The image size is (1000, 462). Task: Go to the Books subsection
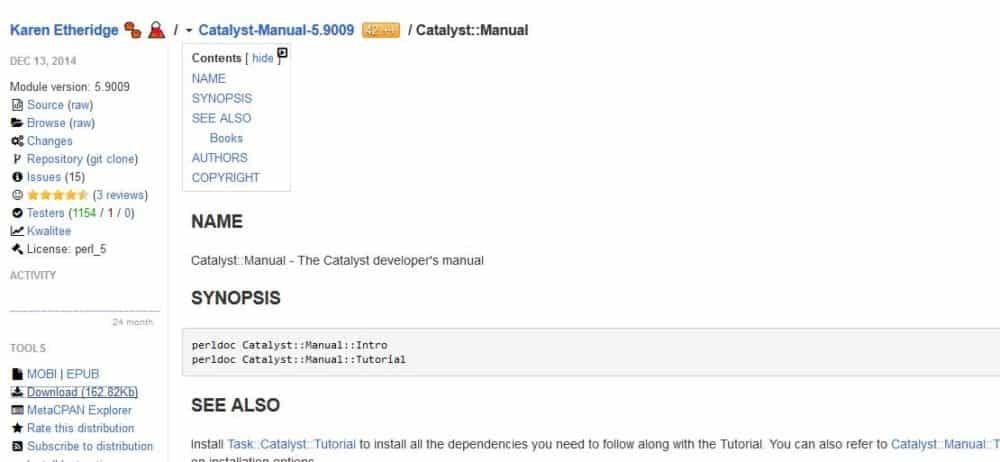pos(226,138)
